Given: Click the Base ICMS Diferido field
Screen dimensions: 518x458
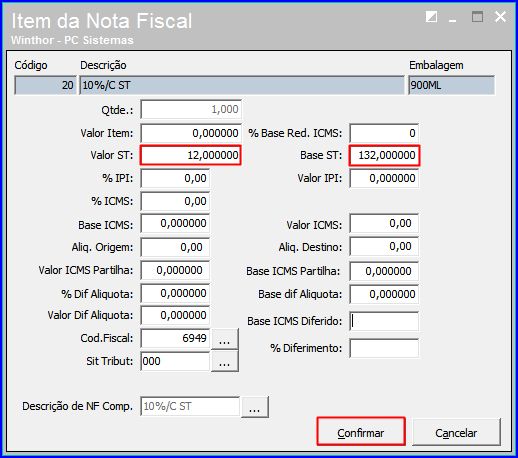Looking at the screenshot, I should point(384,321).
